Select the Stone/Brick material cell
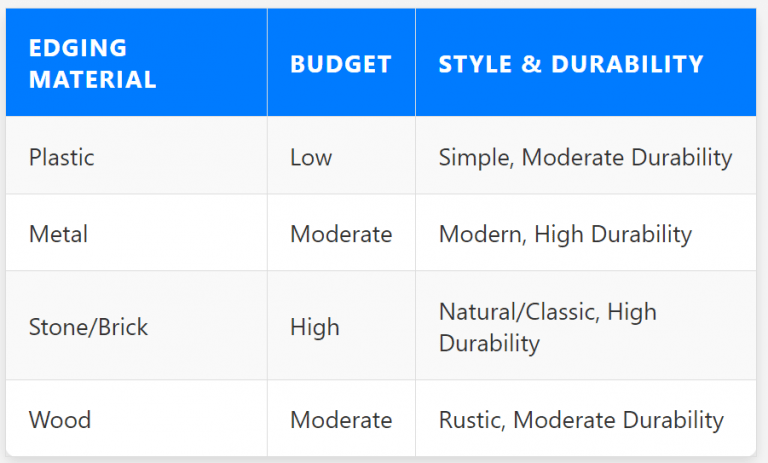 click(88, 327)
